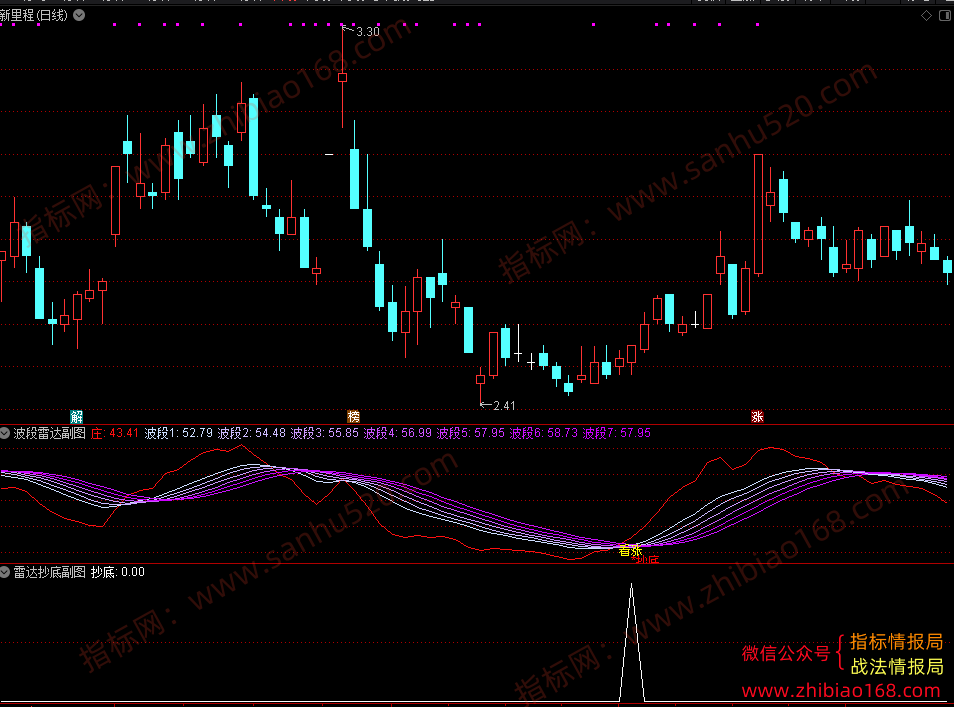Click the 抄底: 0.00 value

pyautogui.click(x=118, y=572)
